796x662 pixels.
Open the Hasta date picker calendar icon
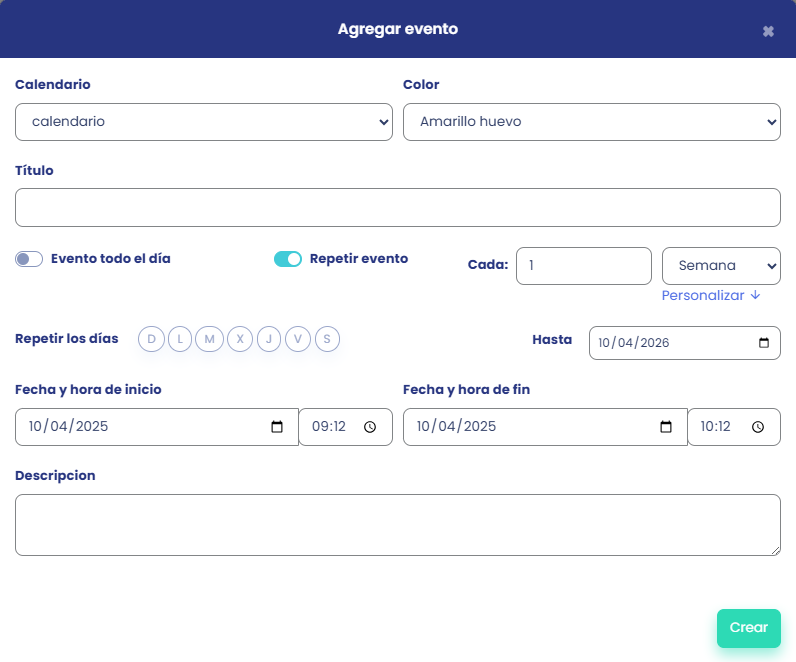(764, 343)
